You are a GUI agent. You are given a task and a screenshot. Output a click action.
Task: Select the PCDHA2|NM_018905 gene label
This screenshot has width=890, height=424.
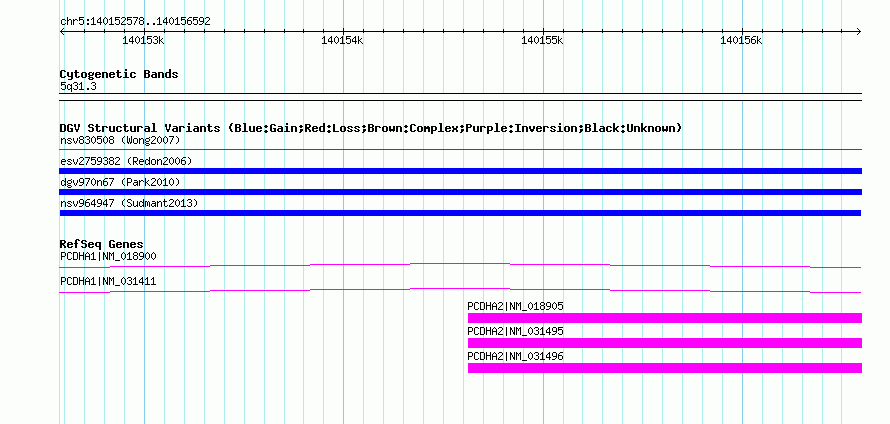(515, 307)
